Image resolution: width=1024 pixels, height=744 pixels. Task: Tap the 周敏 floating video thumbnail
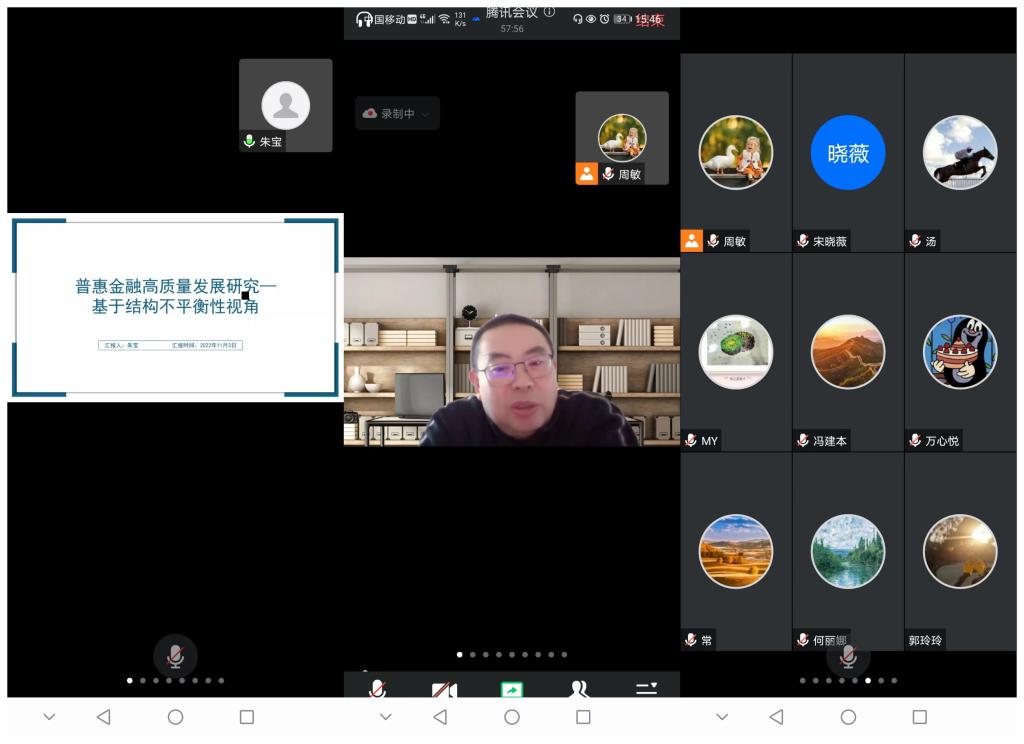pyautogui.click(x=622, y=138)
